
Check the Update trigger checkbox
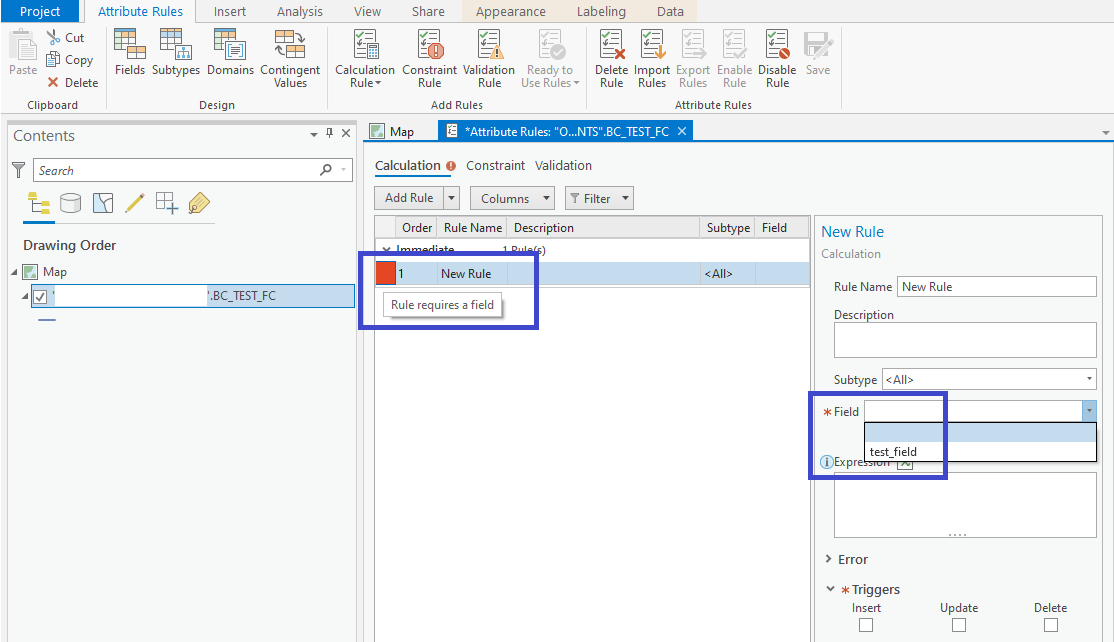pos(958,625)
